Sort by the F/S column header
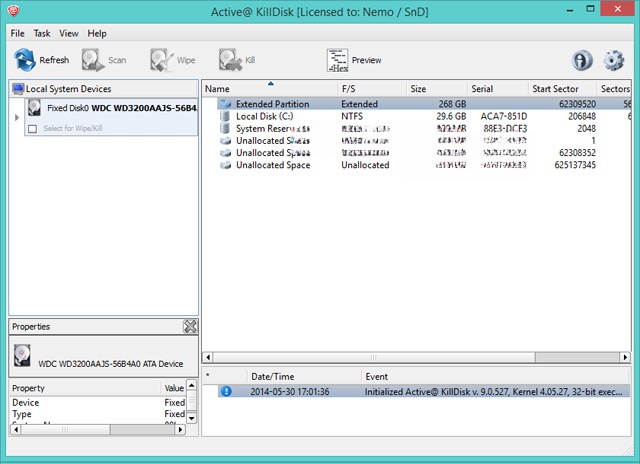Screen dimensions: 640x464 372,89
